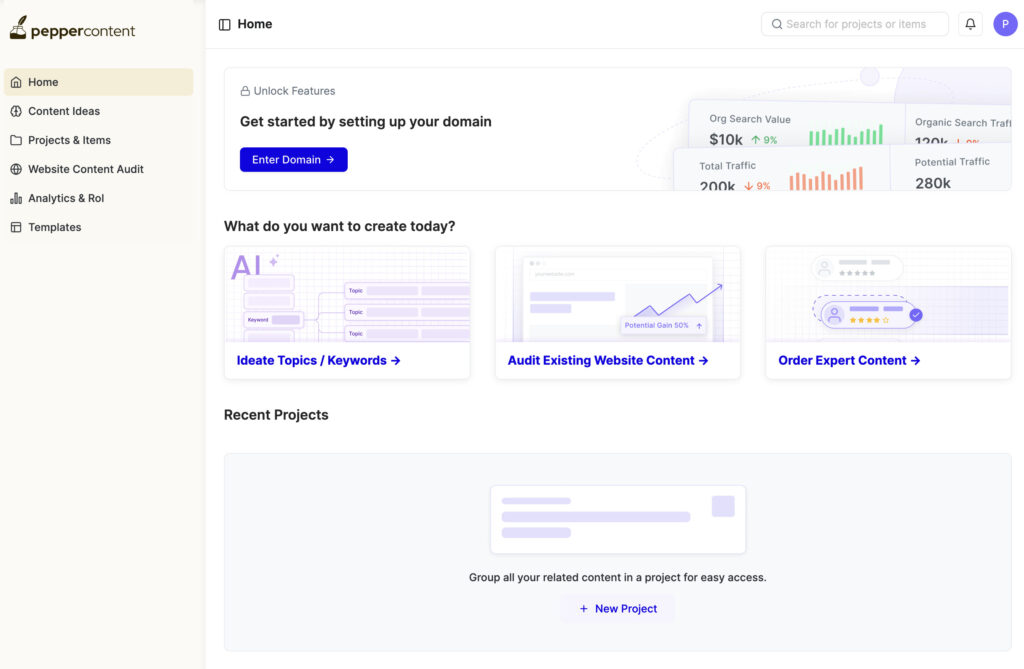Click the AI topic ideation card illustration
This screenshot has width=1024, height=669.
347,295
